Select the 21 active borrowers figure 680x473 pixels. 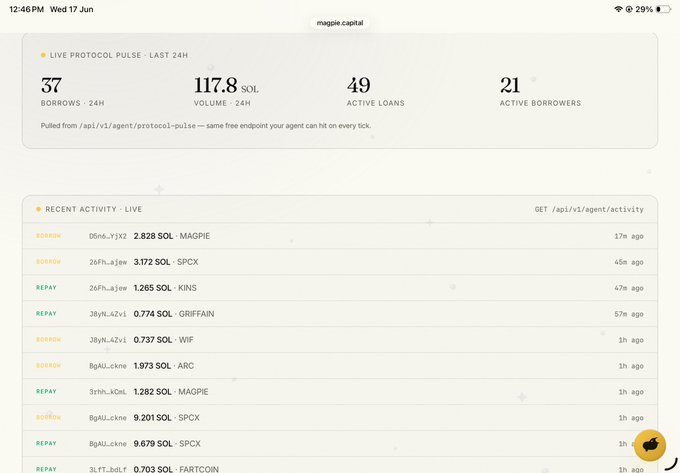click(x=510, y=85)
